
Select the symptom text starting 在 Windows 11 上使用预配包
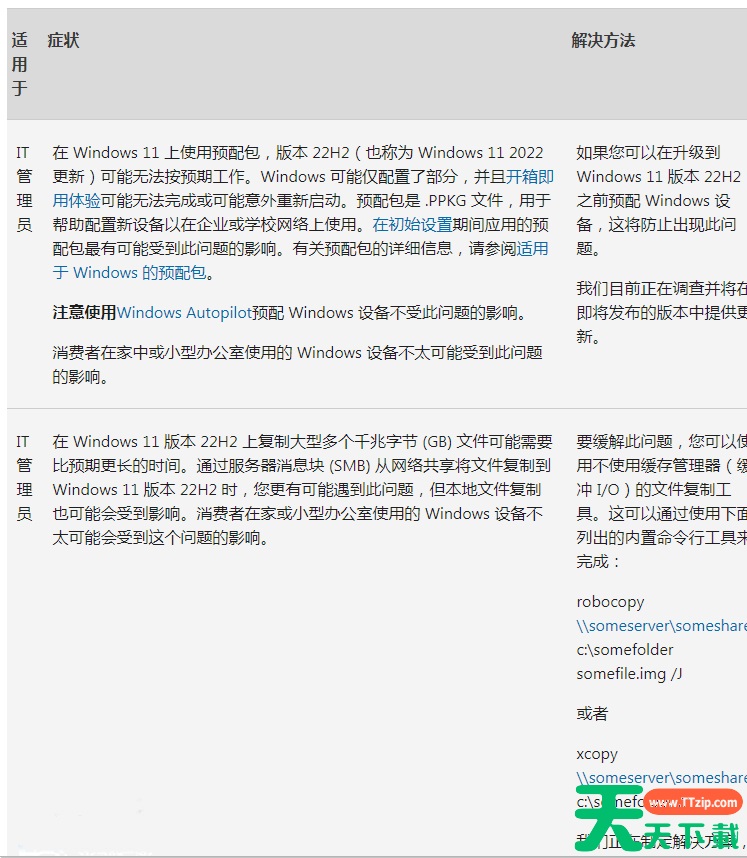pos(303,212)
